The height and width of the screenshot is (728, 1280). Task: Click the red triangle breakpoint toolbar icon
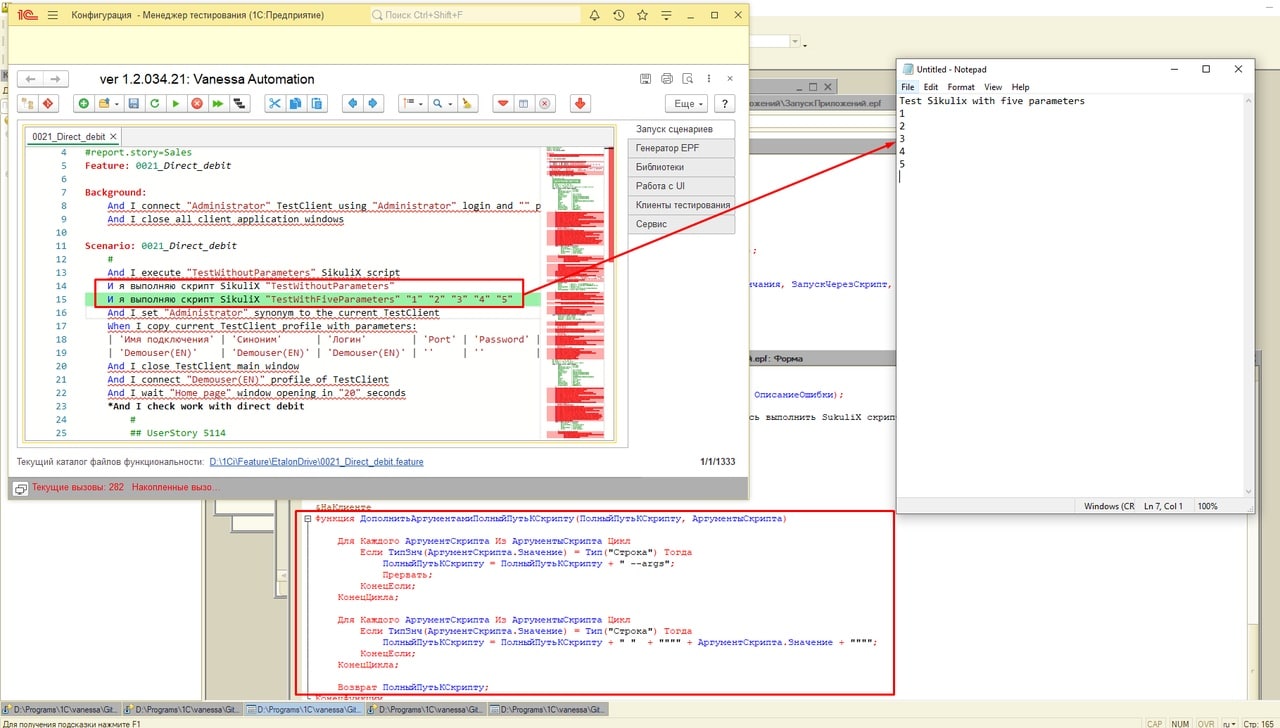click(503, 103)
